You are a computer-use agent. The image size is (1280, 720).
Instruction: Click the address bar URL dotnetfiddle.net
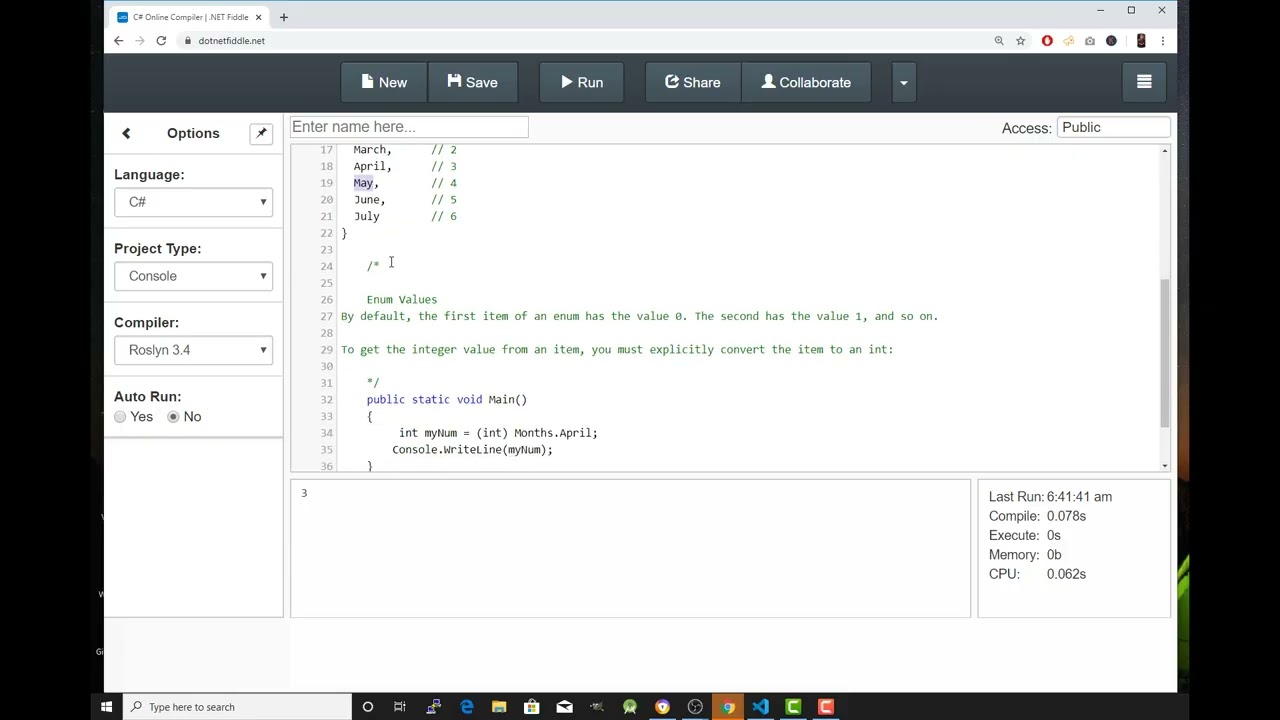[x=231, y=41]
